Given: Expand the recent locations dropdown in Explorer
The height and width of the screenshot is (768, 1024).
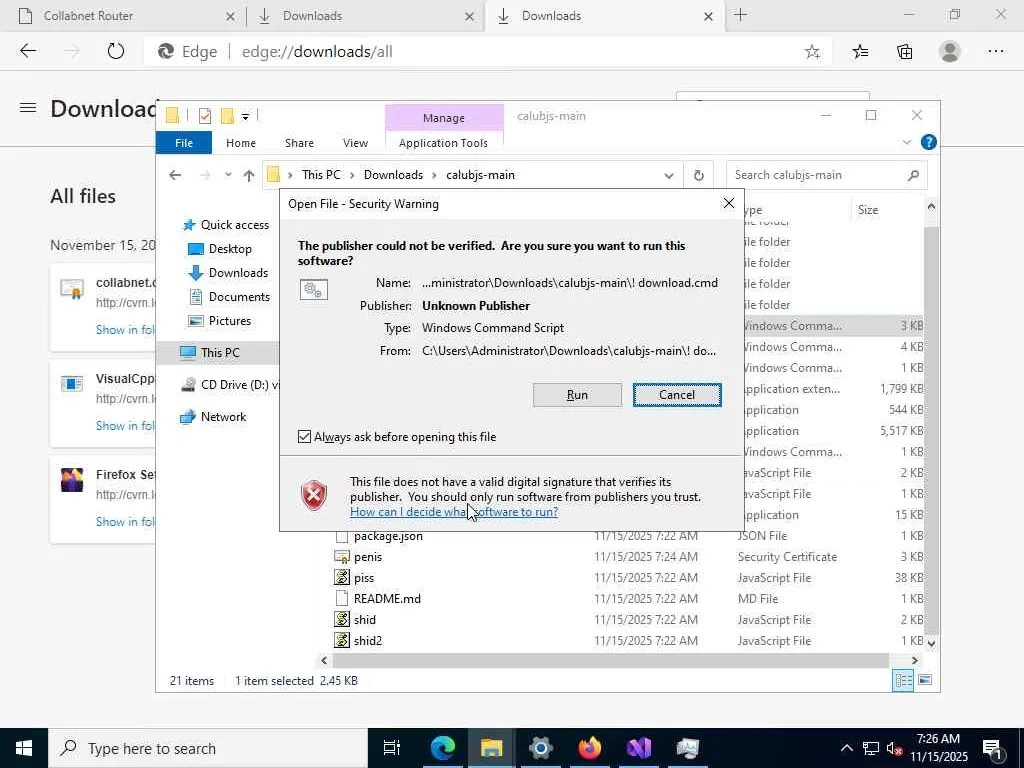Looking at the screenshot, I should [x=228, y=175].
